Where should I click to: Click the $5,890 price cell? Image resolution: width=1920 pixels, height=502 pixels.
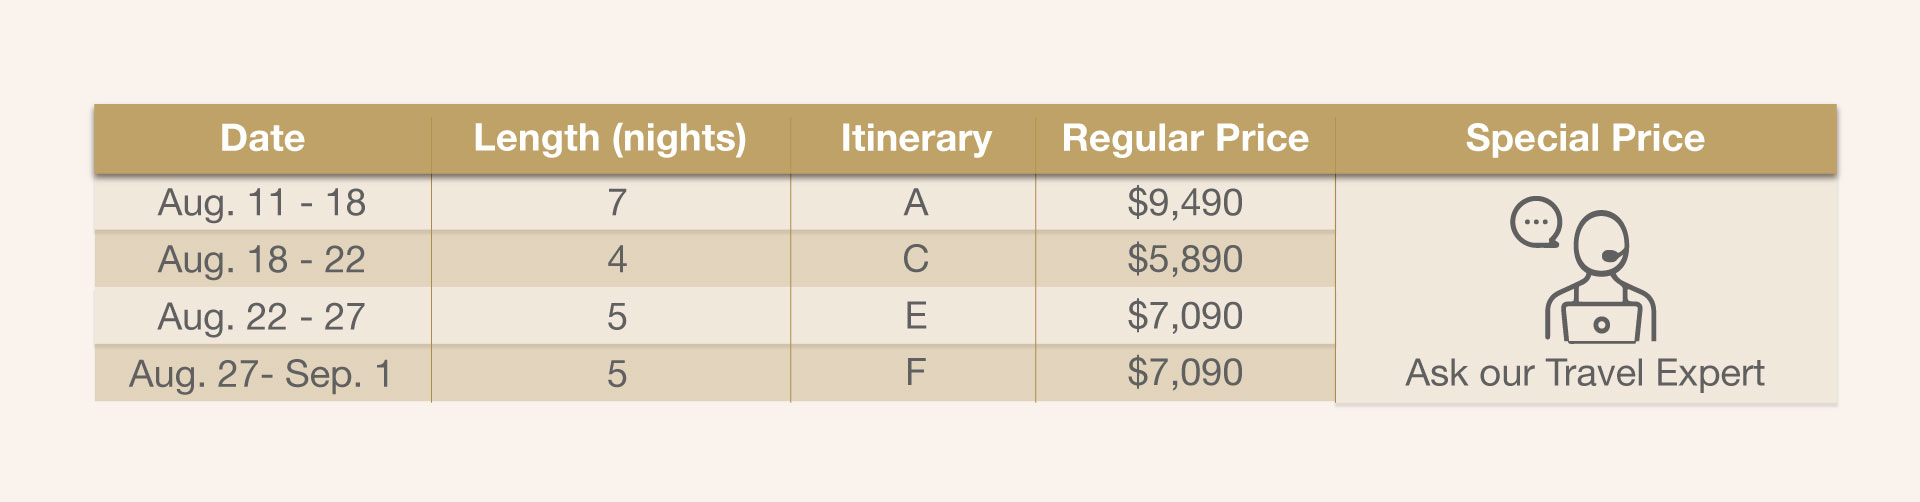pyautogui.click(x=1185, y=260)
